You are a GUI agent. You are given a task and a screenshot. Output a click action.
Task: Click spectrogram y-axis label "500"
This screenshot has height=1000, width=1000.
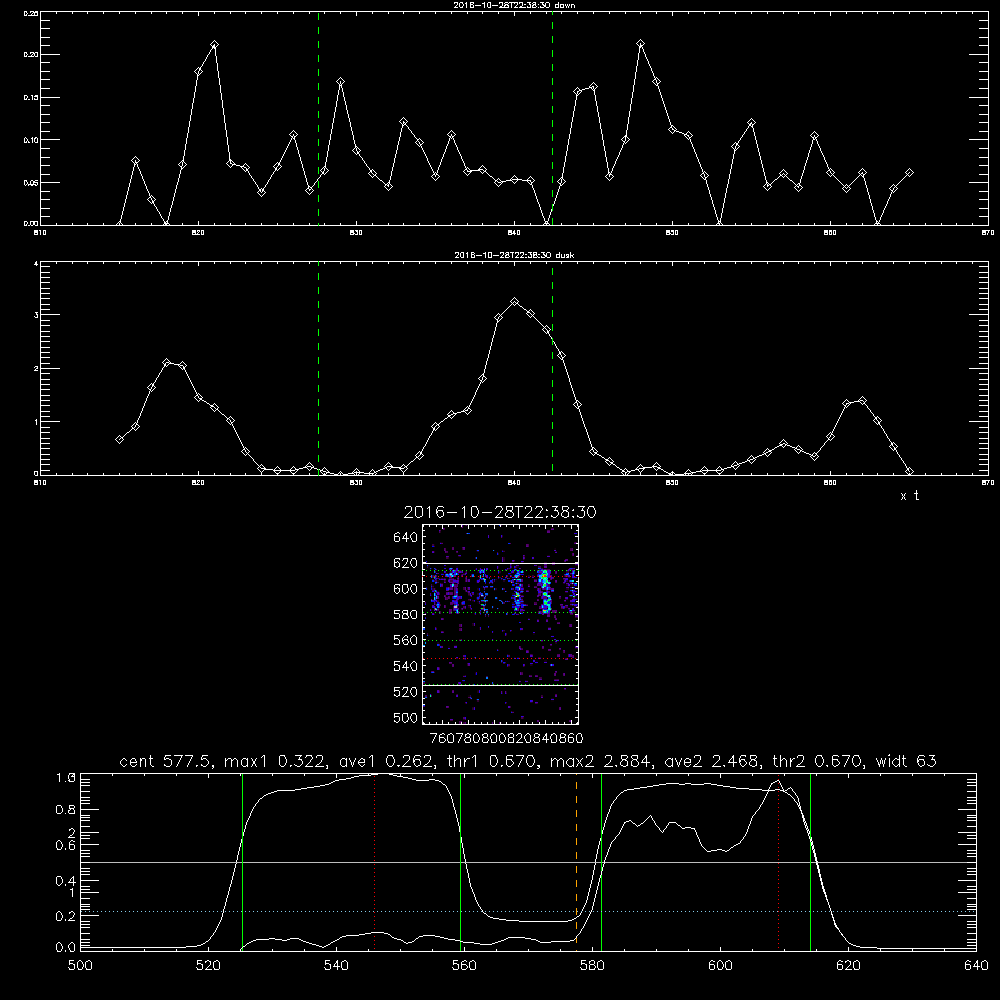[x=406, y=717]
